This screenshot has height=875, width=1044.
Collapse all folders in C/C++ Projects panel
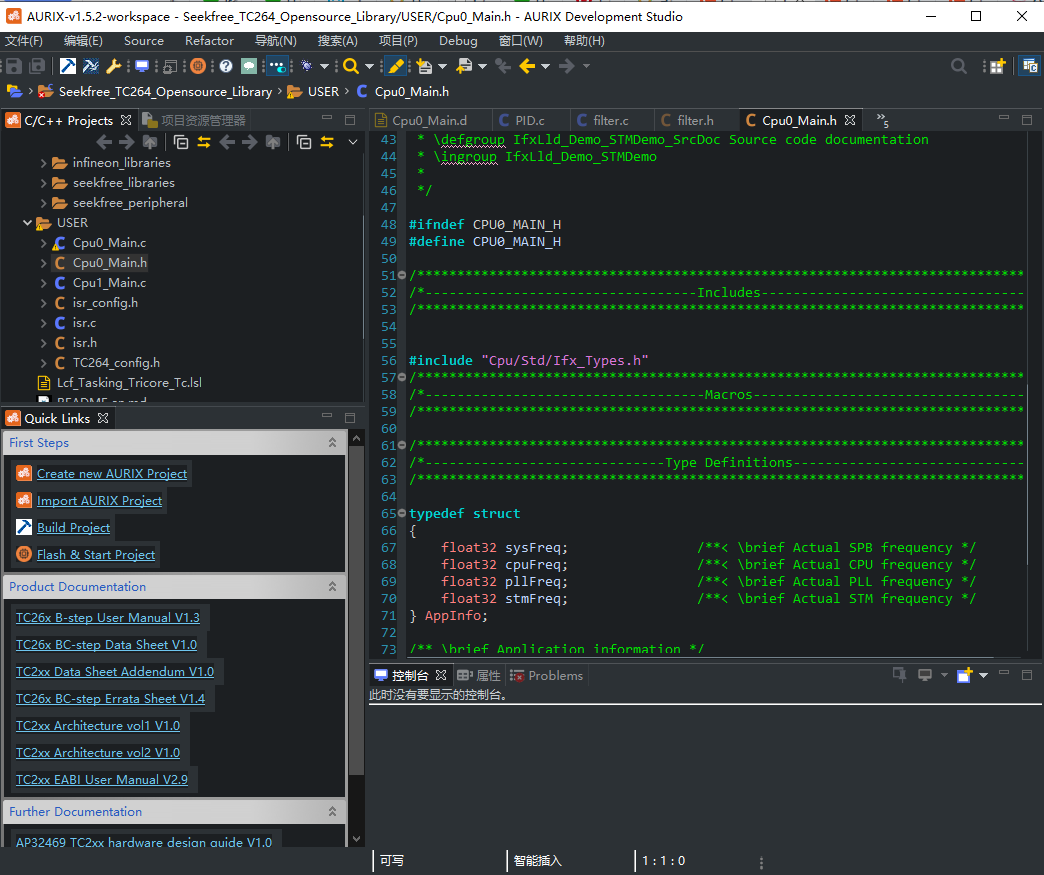[x=181, y=142]
